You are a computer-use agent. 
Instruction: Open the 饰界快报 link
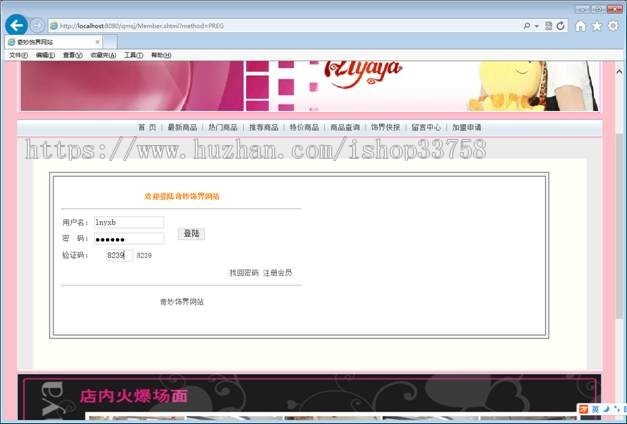click(385, 128)
